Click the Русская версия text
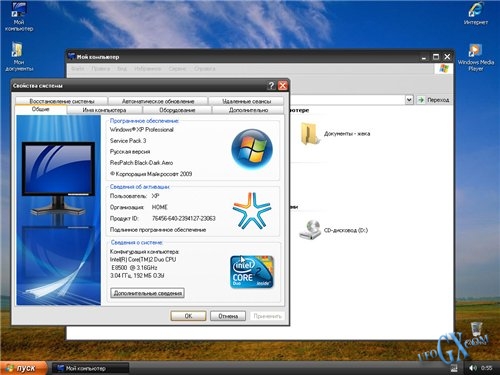This screenshot has height=375, width=500. [130, 152]
